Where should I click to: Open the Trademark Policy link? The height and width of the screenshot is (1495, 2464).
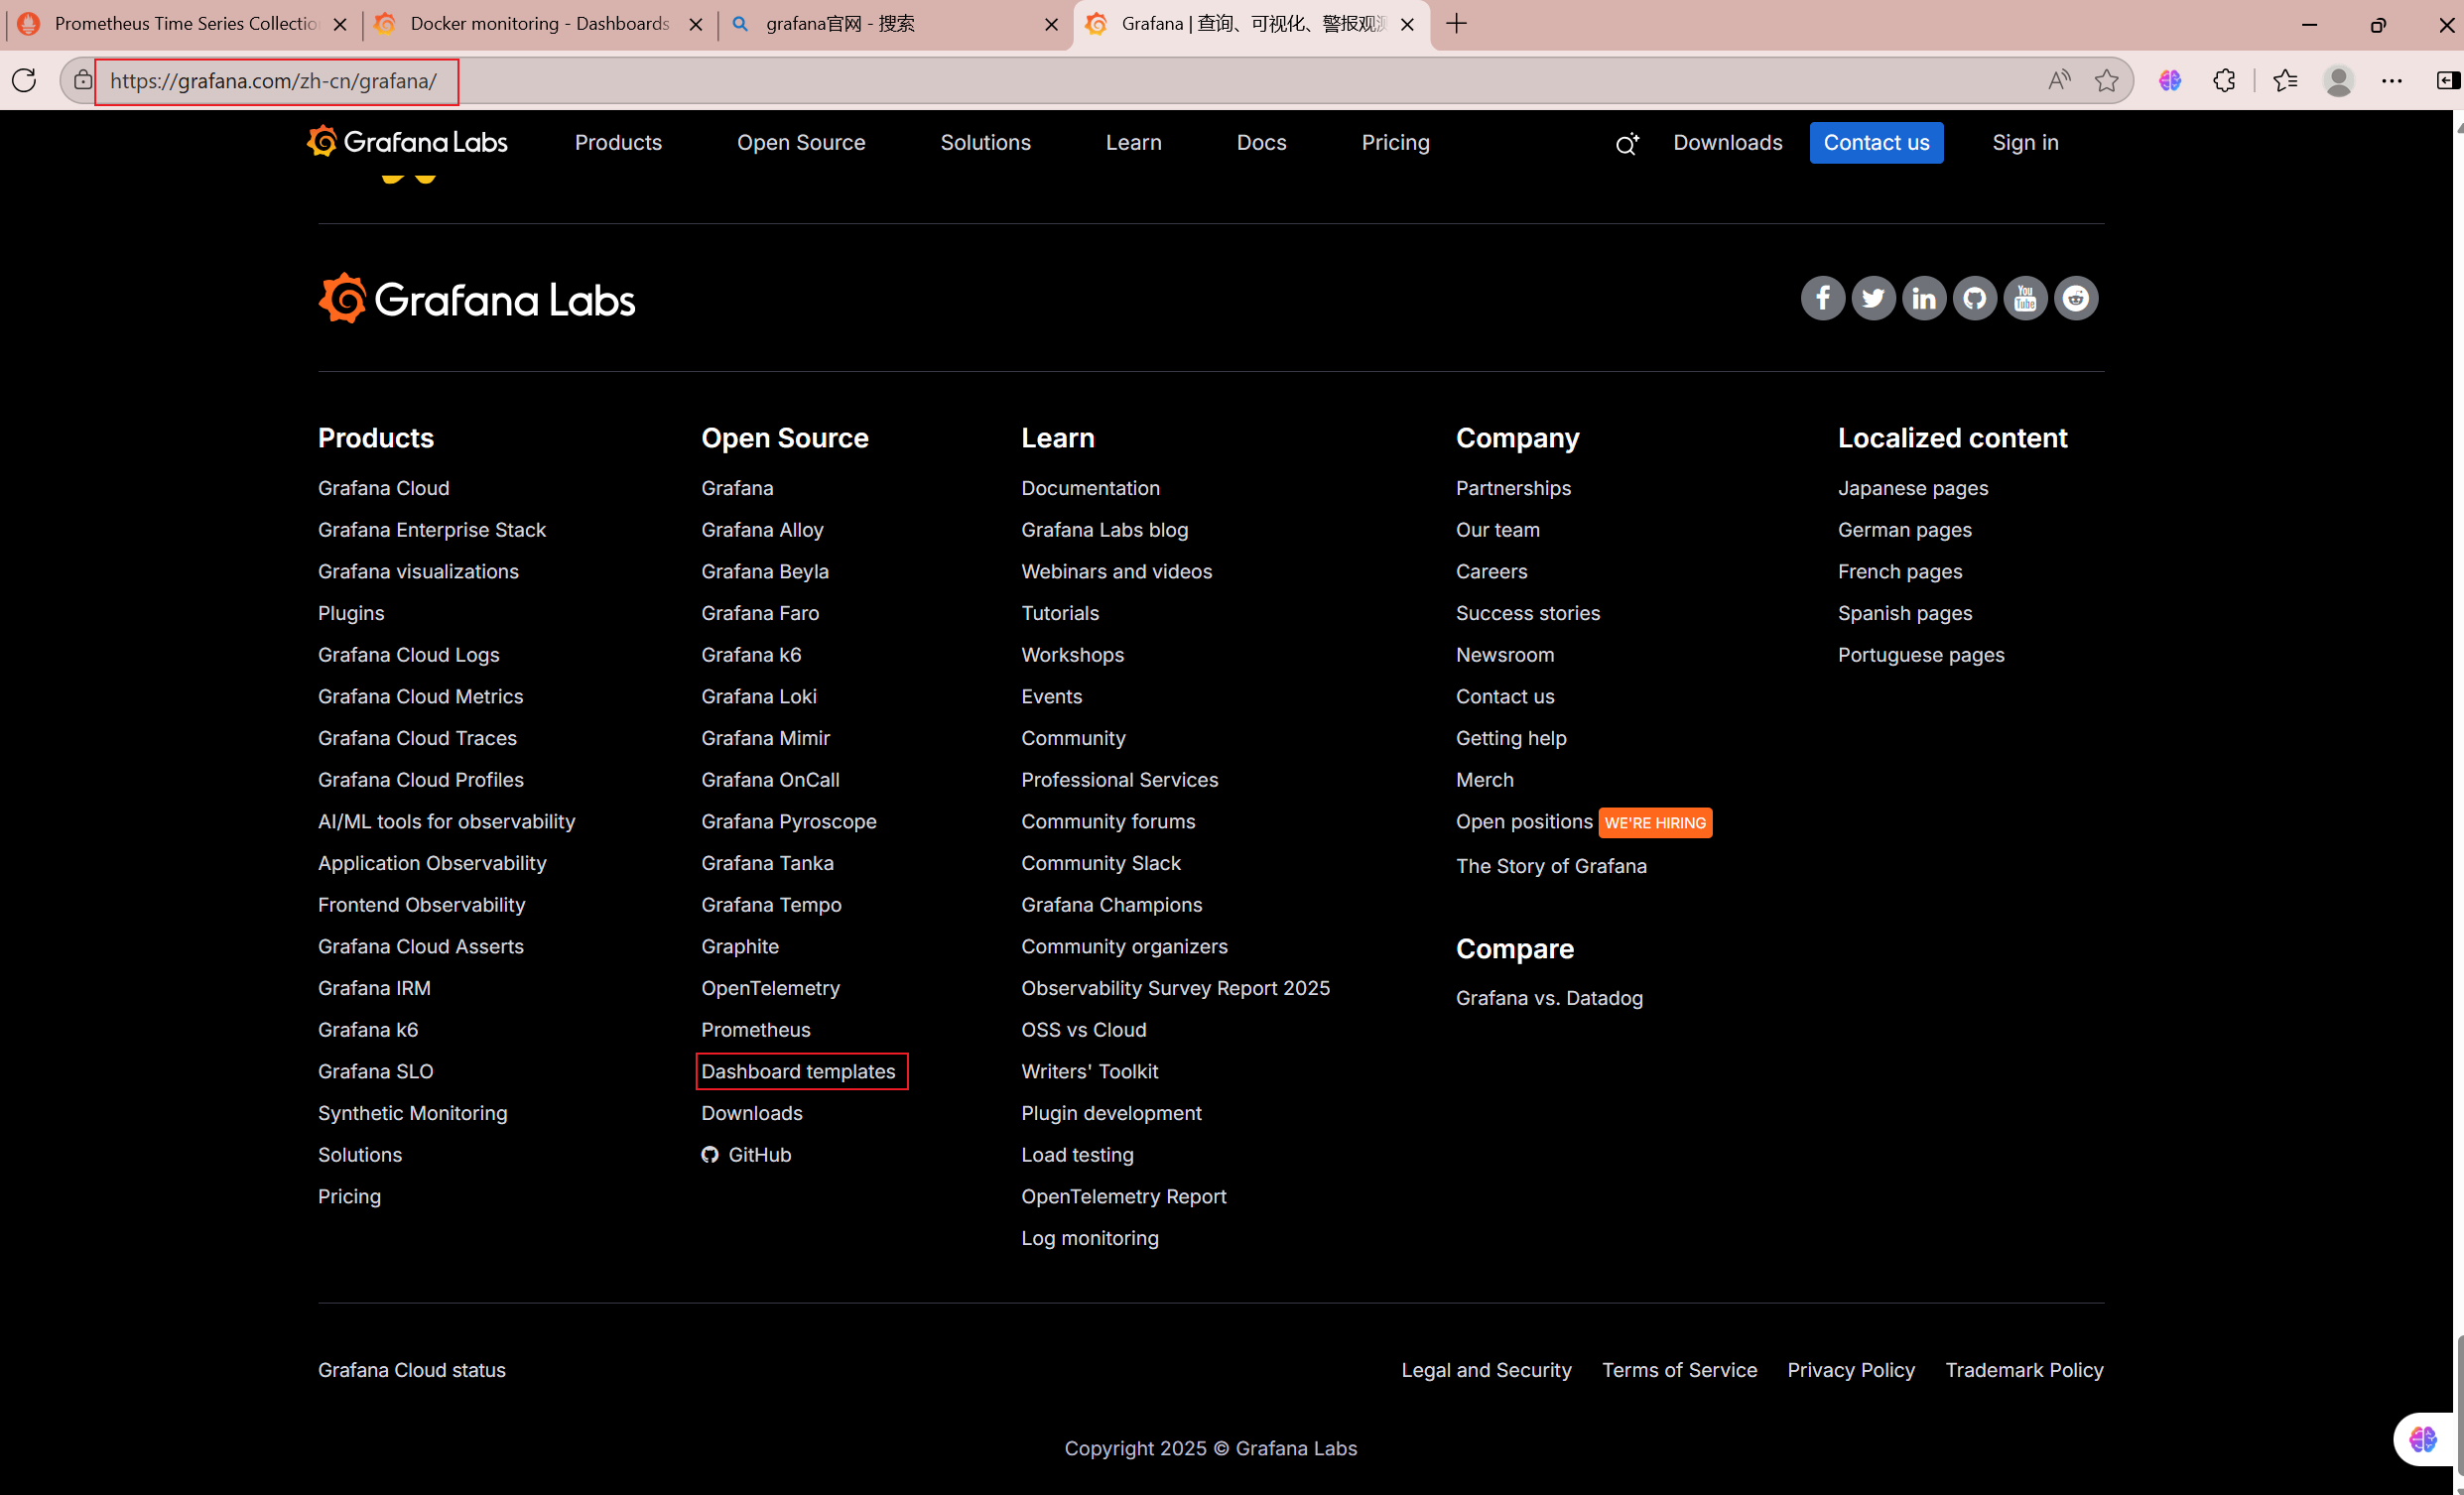pyautogui.click(x=2024, y=1369)
